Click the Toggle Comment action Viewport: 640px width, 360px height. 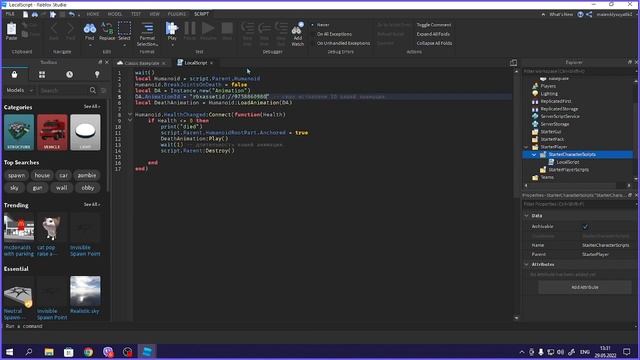tap(434, 25)
